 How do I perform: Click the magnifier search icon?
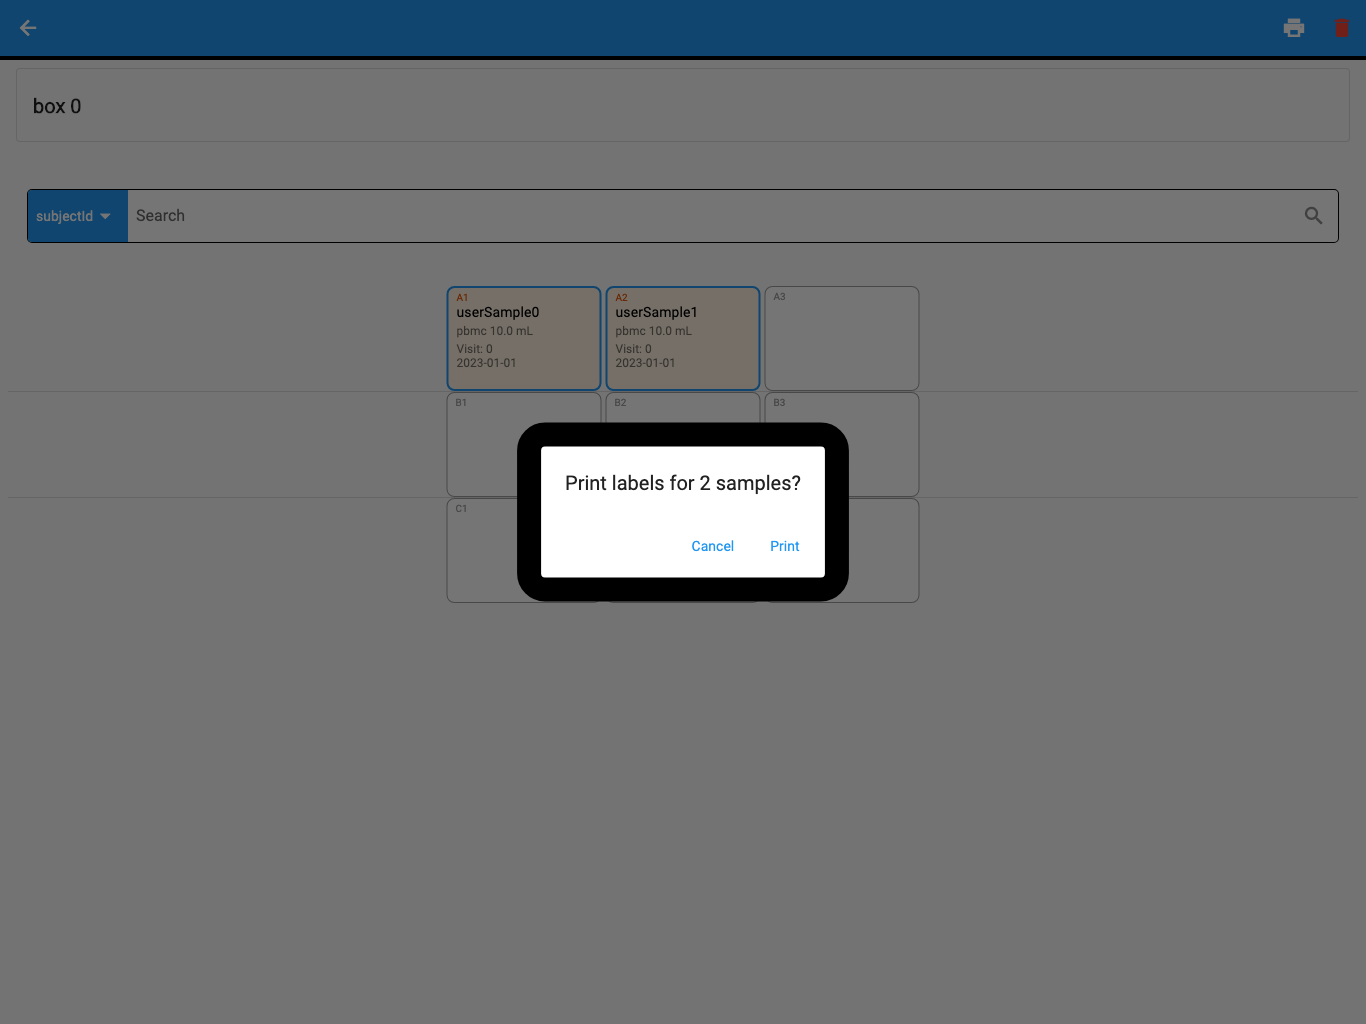1314,216
